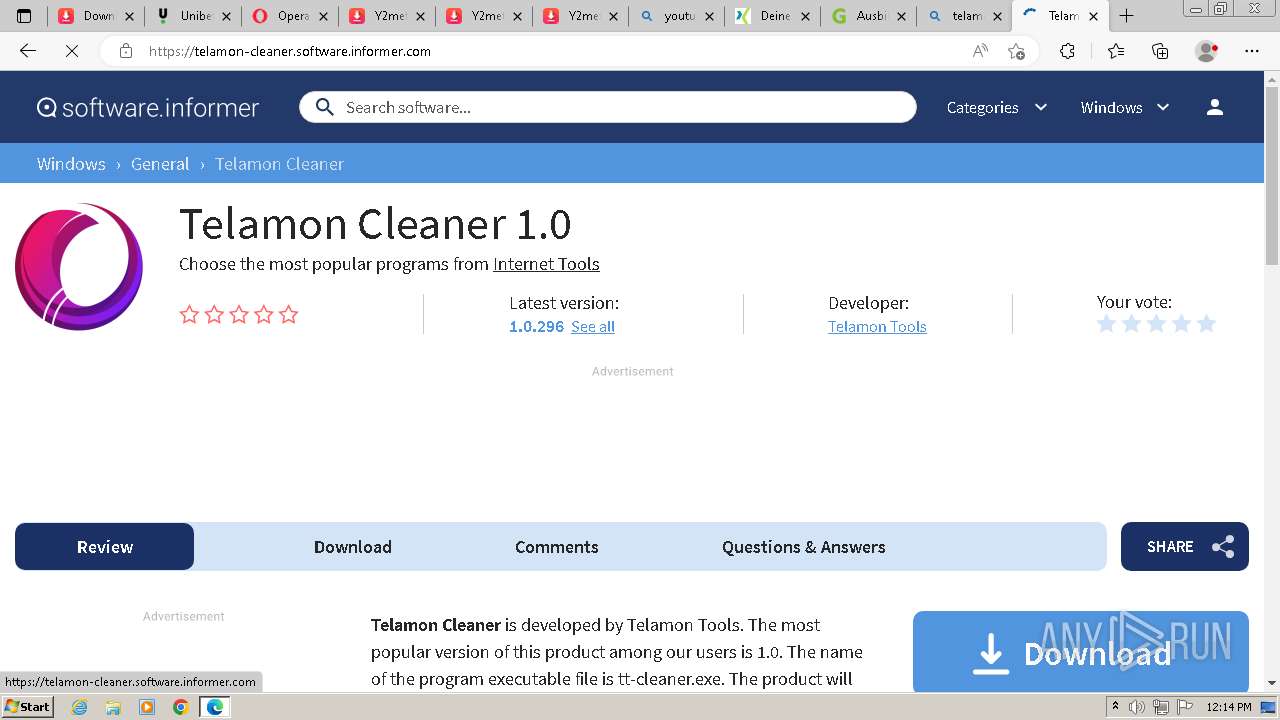Open Internet Explorer from taskbar
The image size is (1280, 720).
pos(80,707)
